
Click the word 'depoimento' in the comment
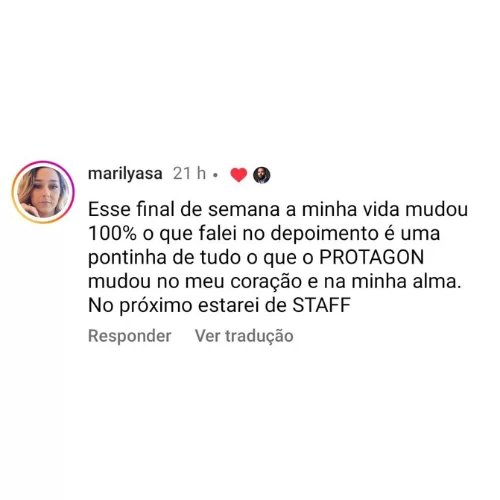[x=324, y=233]
